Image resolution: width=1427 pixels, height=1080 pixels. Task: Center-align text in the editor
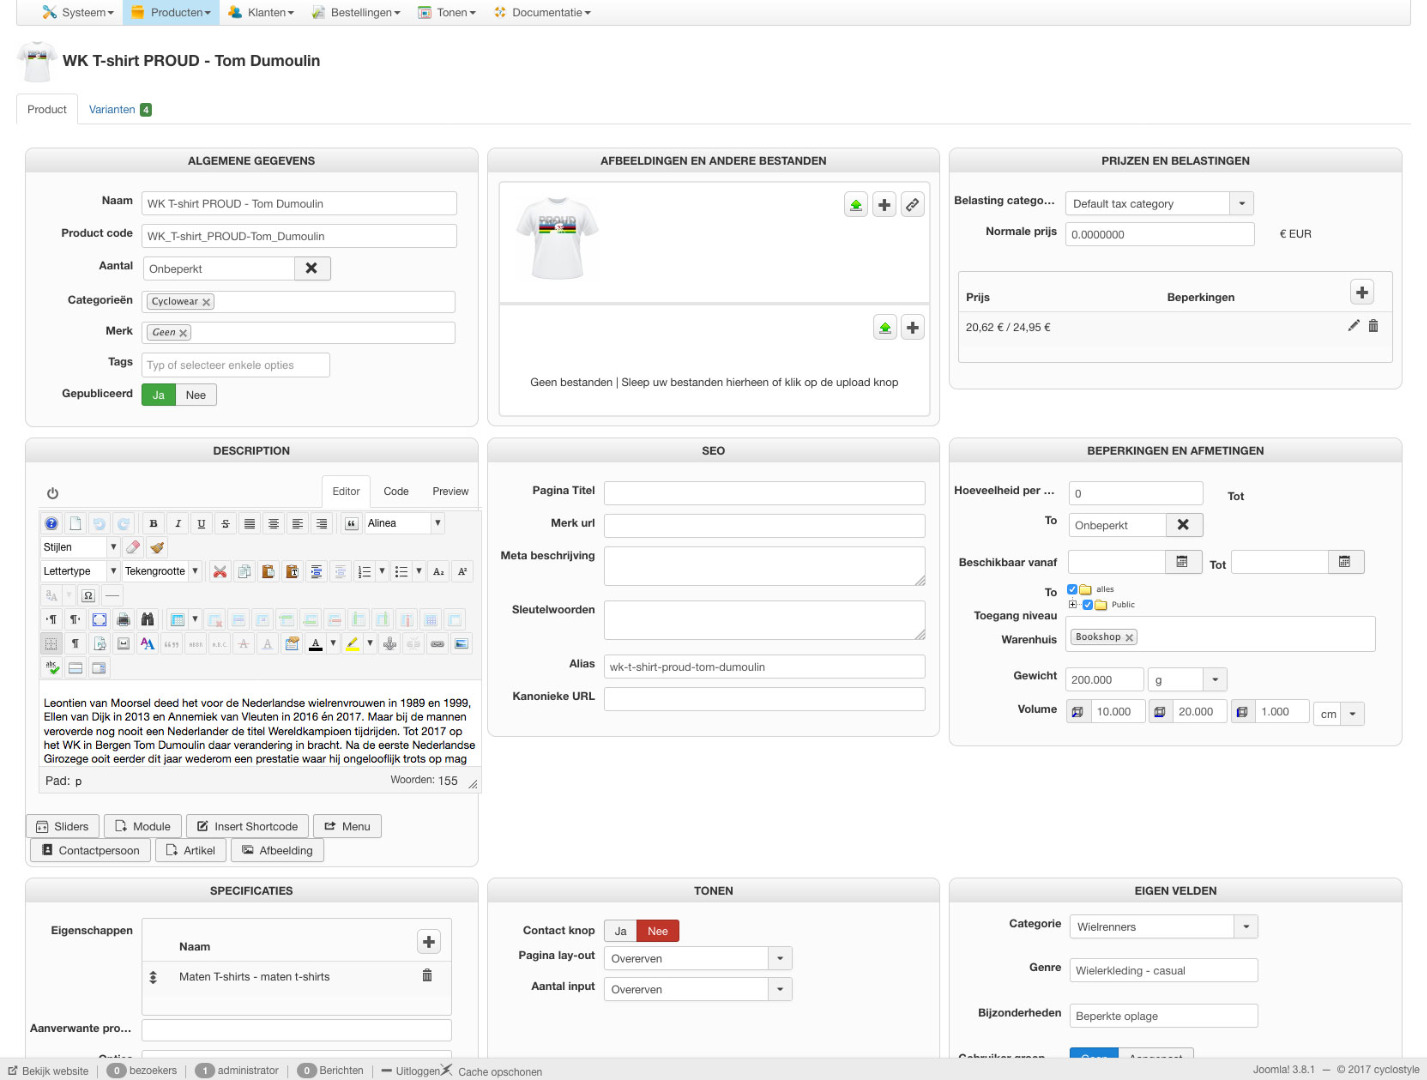tap(273, 523)
